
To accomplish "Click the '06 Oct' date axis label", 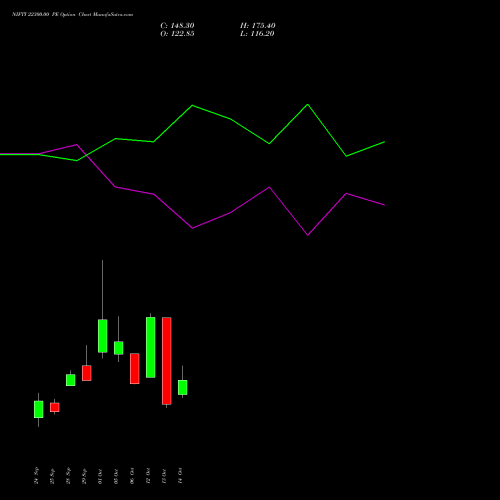I will pos(132,476).
